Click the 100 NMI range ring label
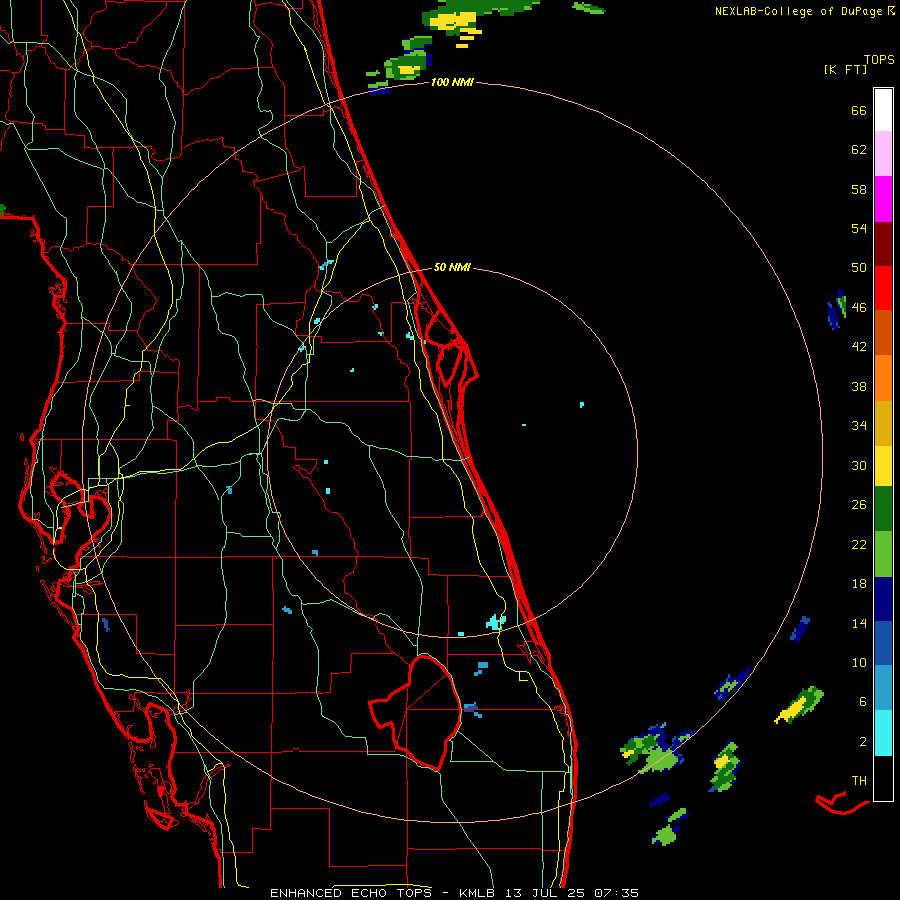 [x=452, y=83]
